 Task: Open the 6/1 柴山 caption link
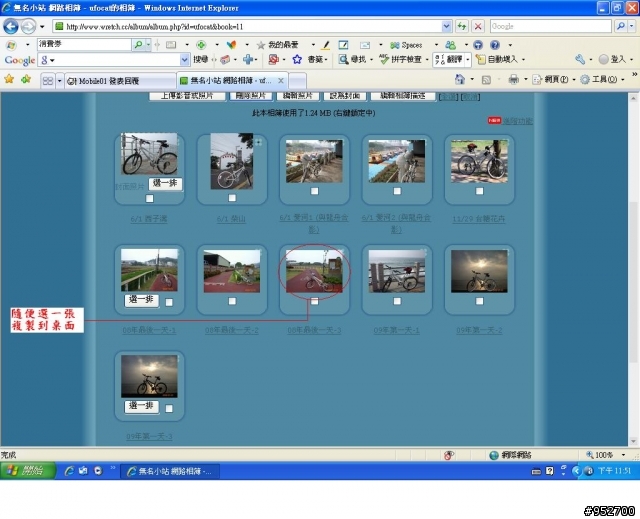pos(231,219)
